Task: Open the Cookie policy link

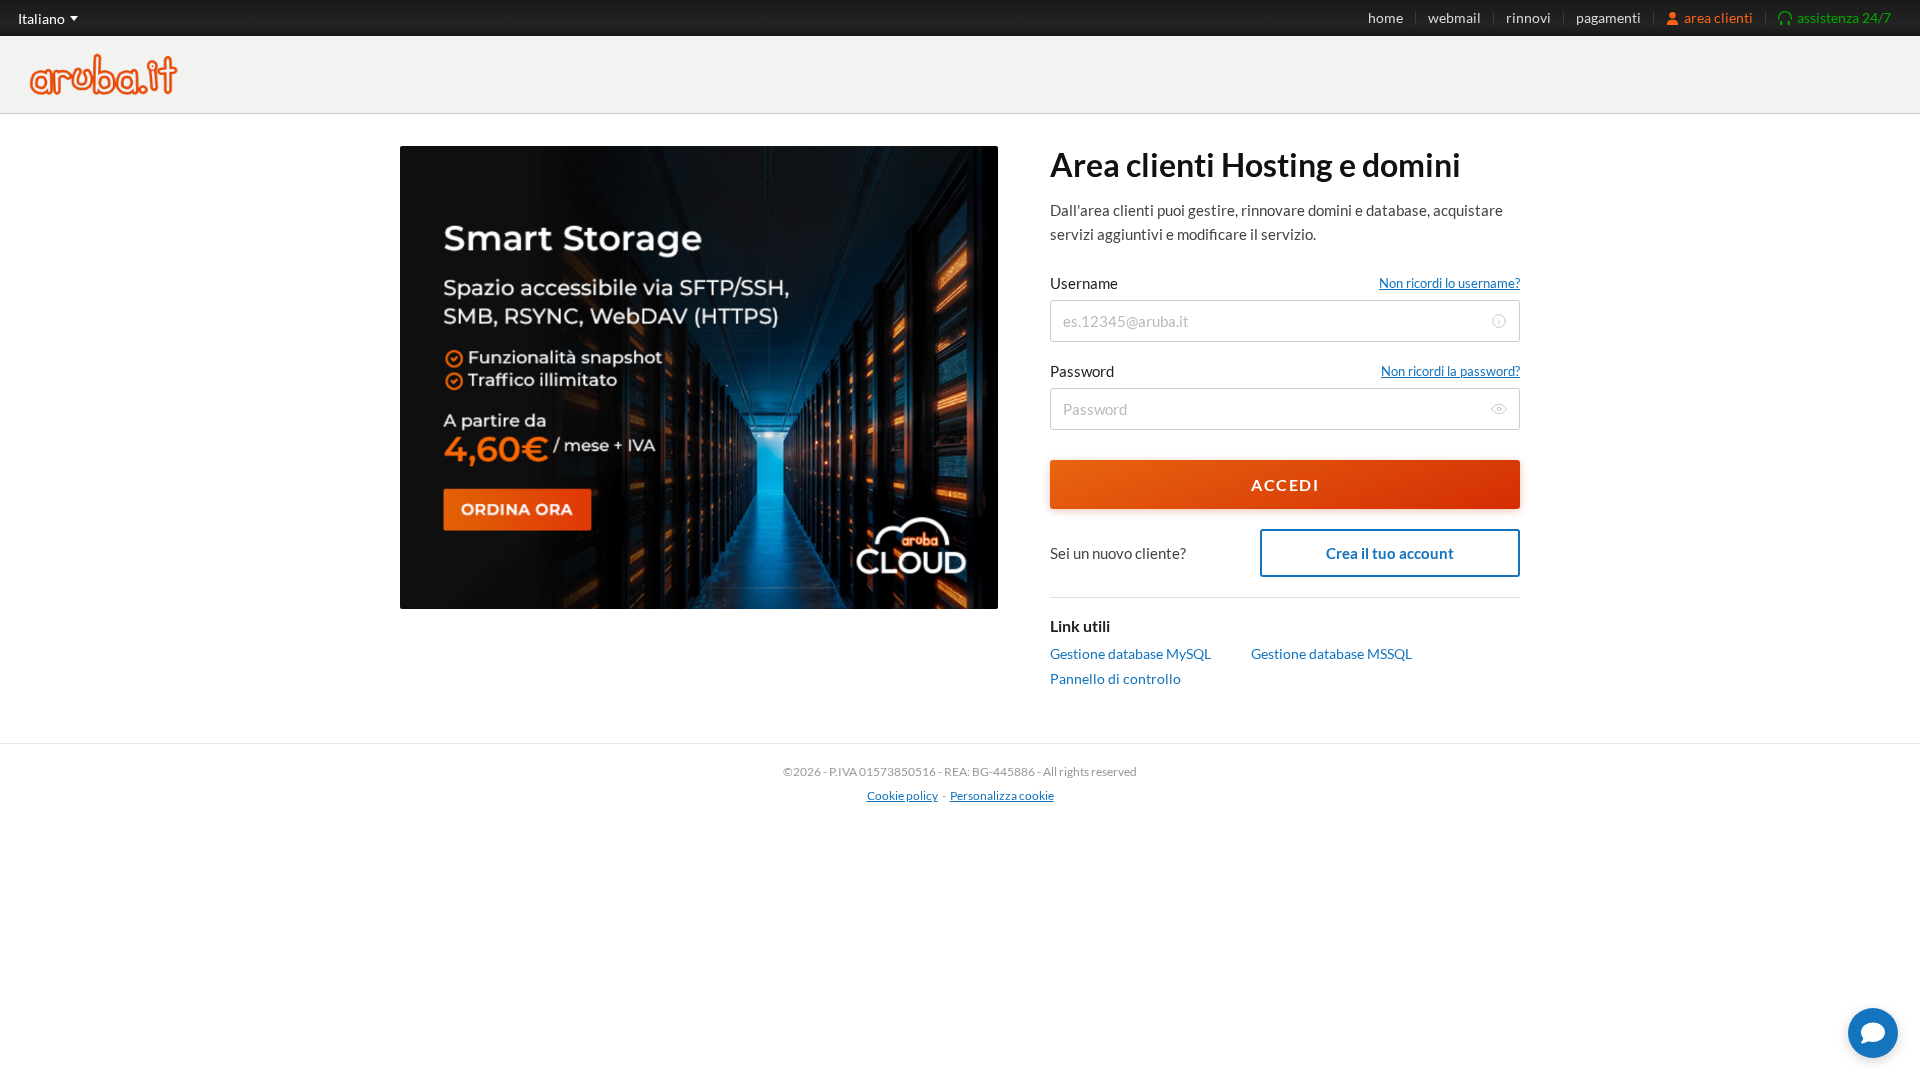Action: point(902,796)
